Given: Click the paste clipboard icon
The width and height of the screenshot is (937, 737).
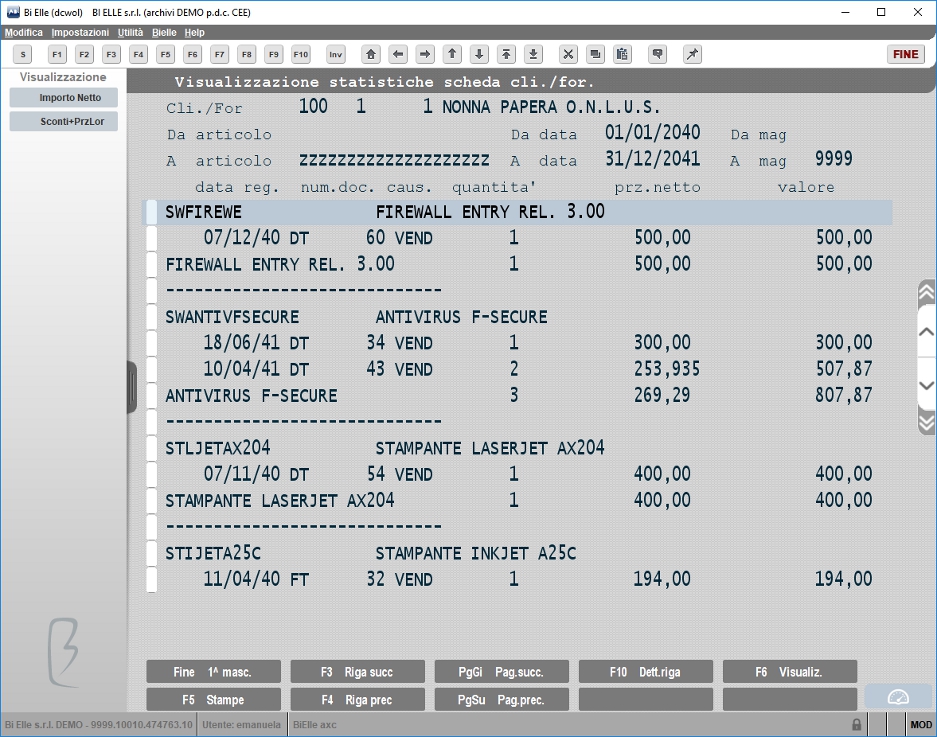Looking at the screenshot, I should (622, 54).
